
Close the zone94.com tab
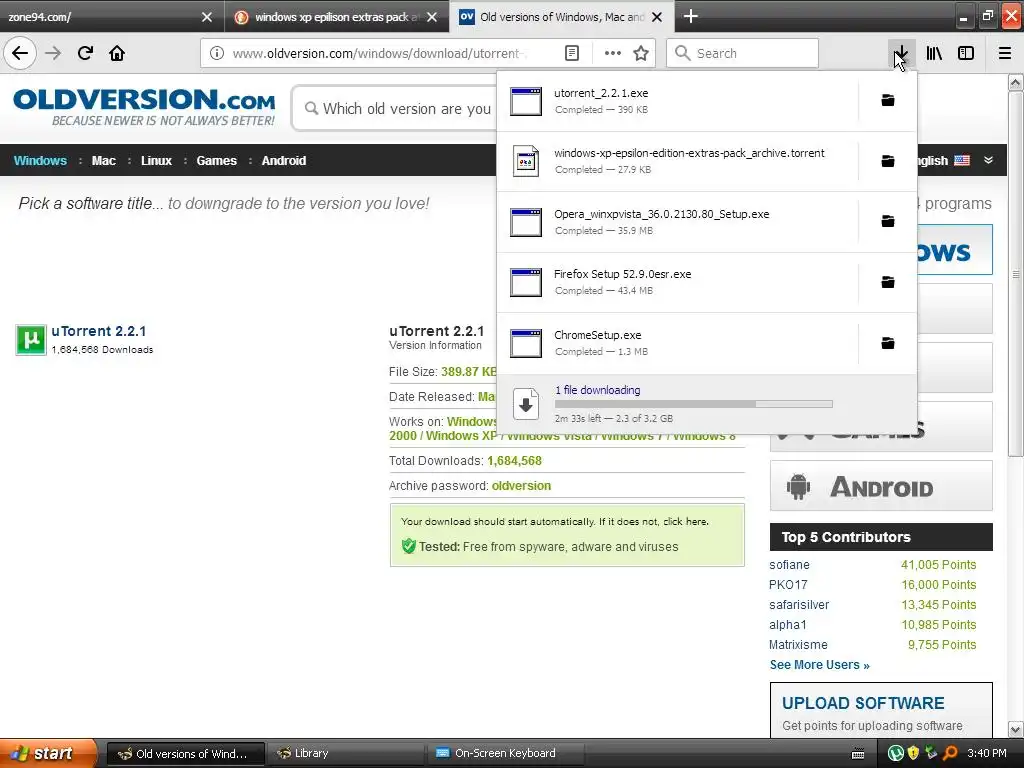tap(206, 17)
